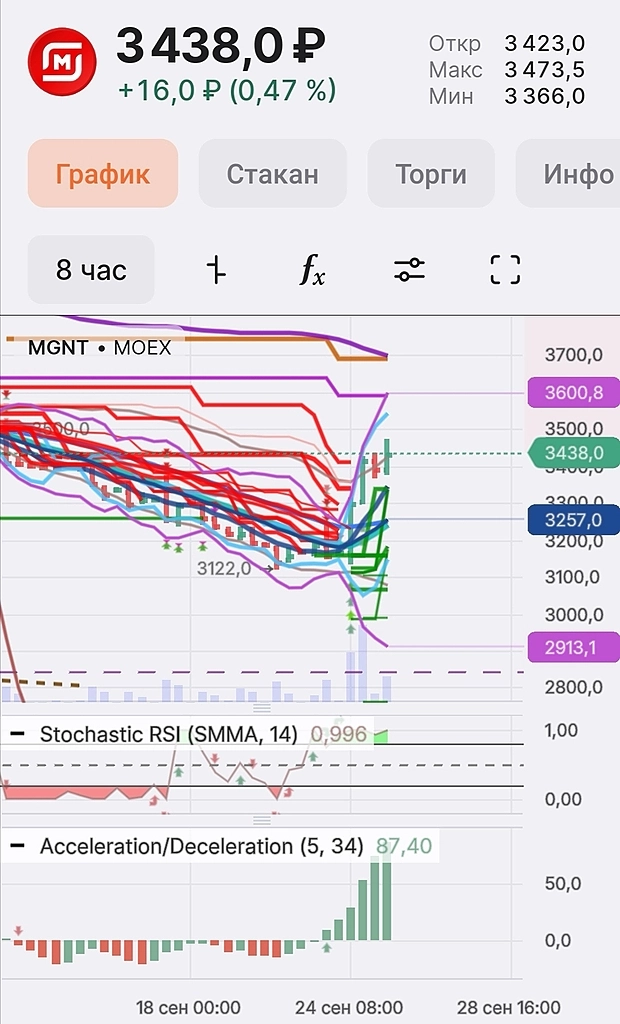Collapse the Stochastic RSI indicator pane

point(18,734)
